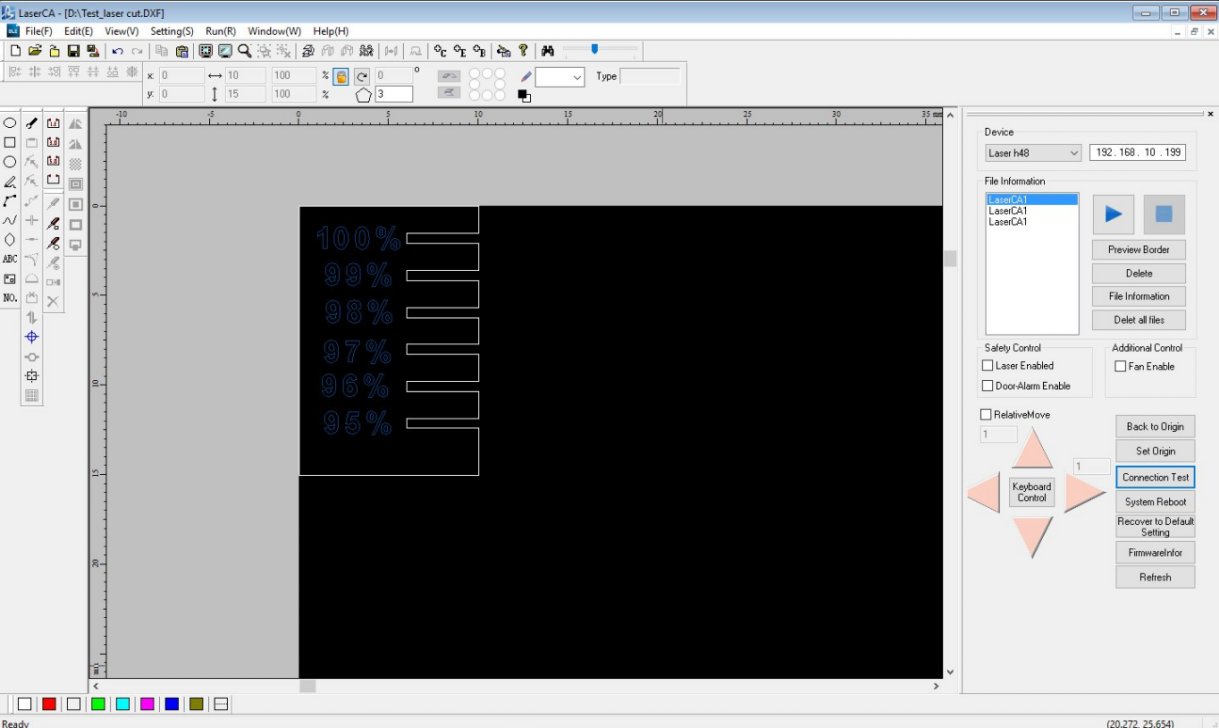This screenshot has width=1219, height=728.
Task: Open the View(V) menu
Action: 121,31
